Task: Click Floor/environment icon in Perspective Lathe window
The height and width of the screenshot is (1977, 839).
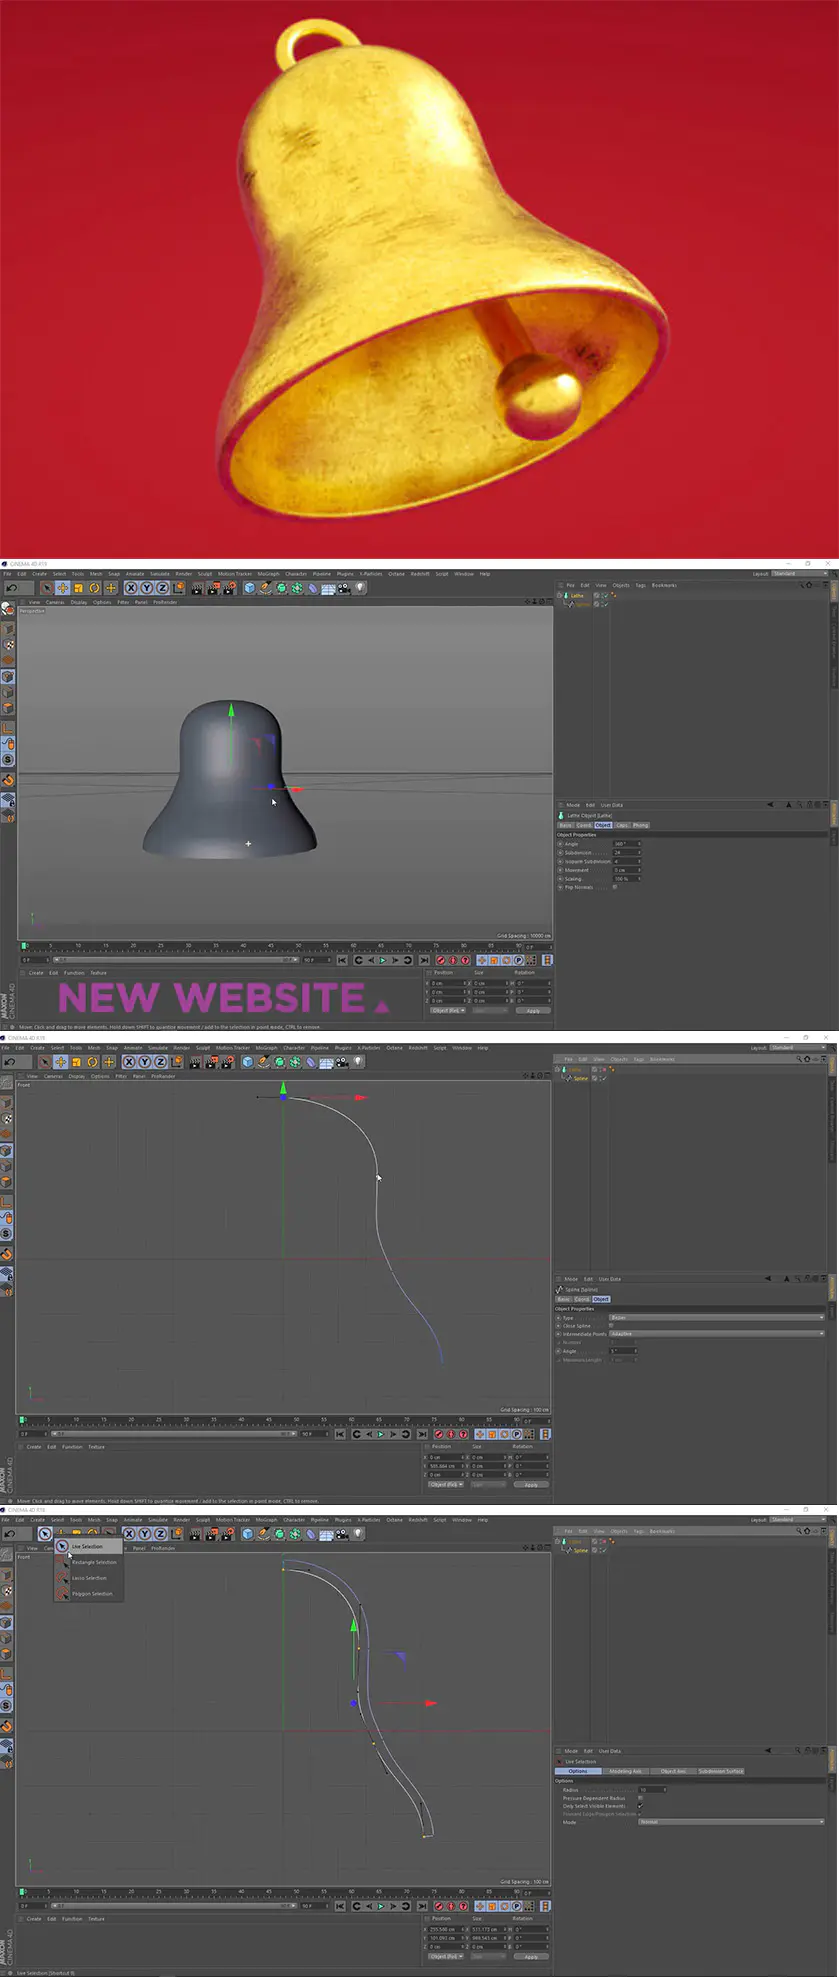Action: click(328, 588)
